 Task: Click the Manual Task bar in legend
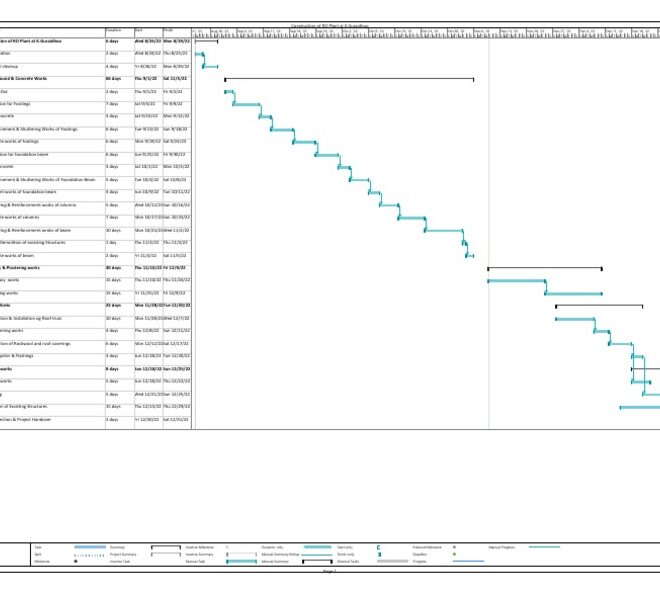(x=242, y=561)
